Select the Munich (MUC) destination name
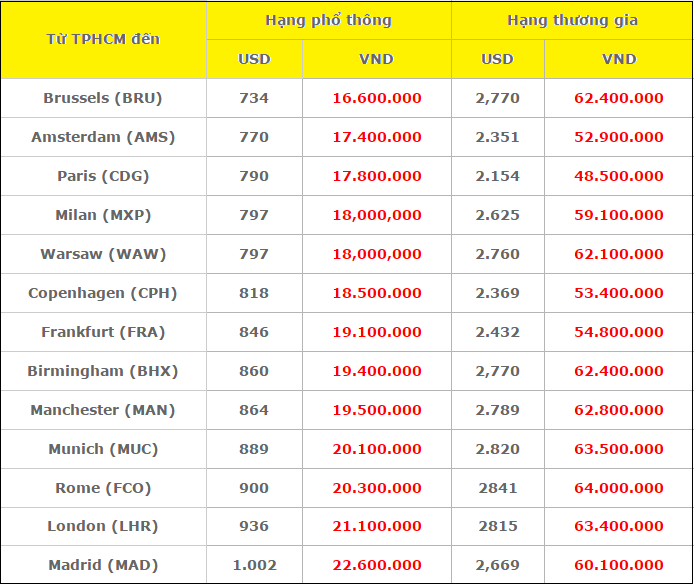The width and height of the screenshot is (694, 584). 103,449
